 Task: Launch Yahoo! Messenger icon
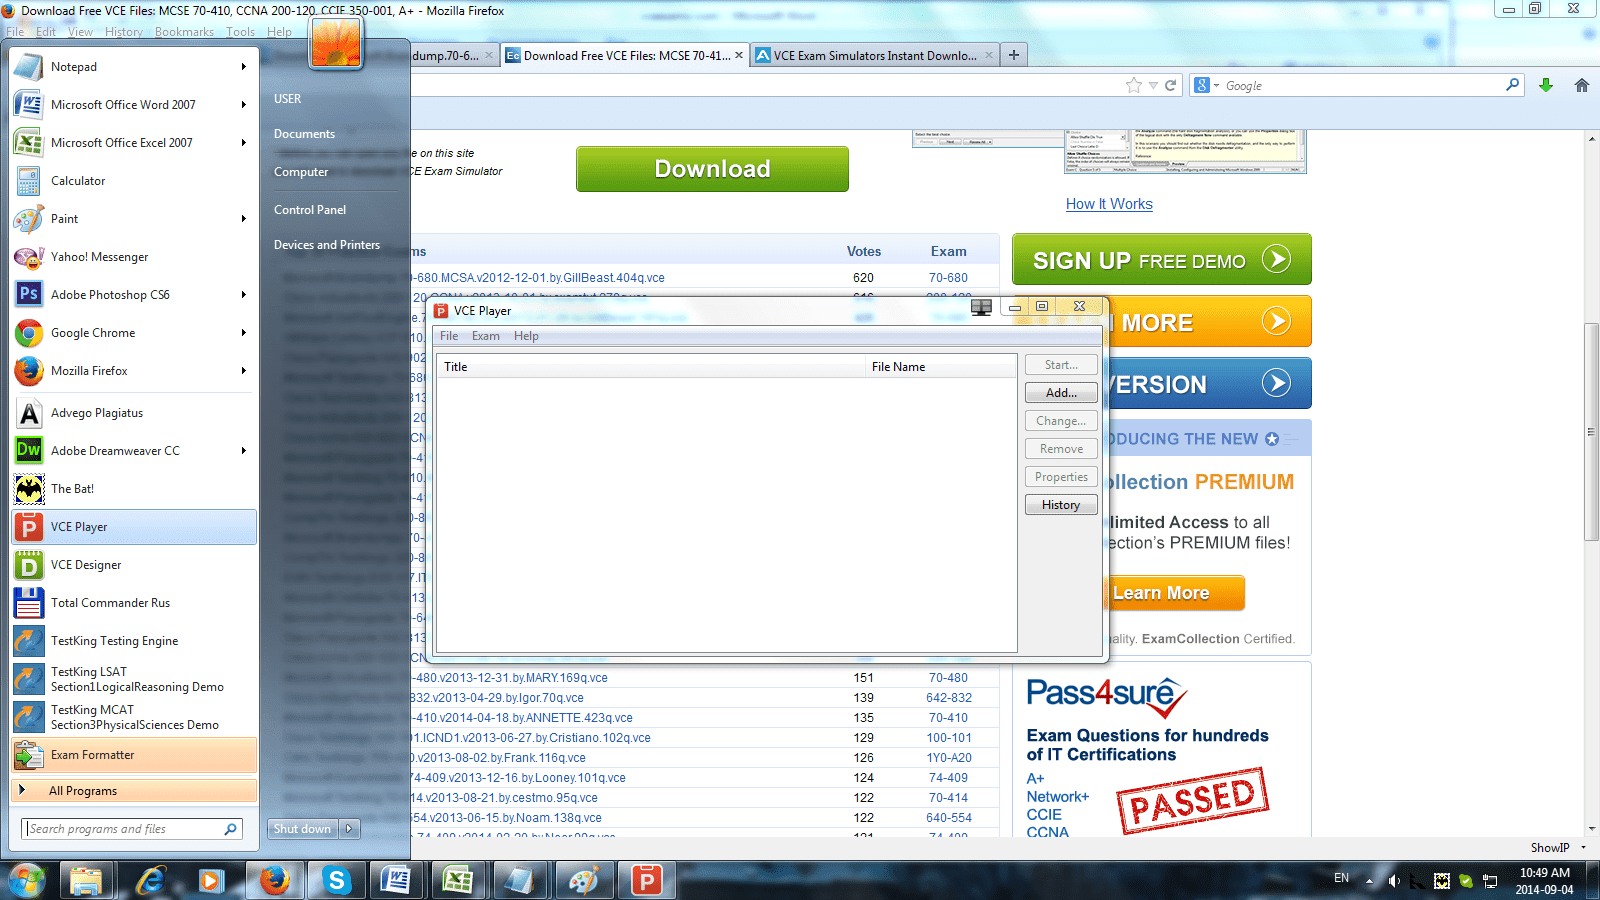pos(29,257)
